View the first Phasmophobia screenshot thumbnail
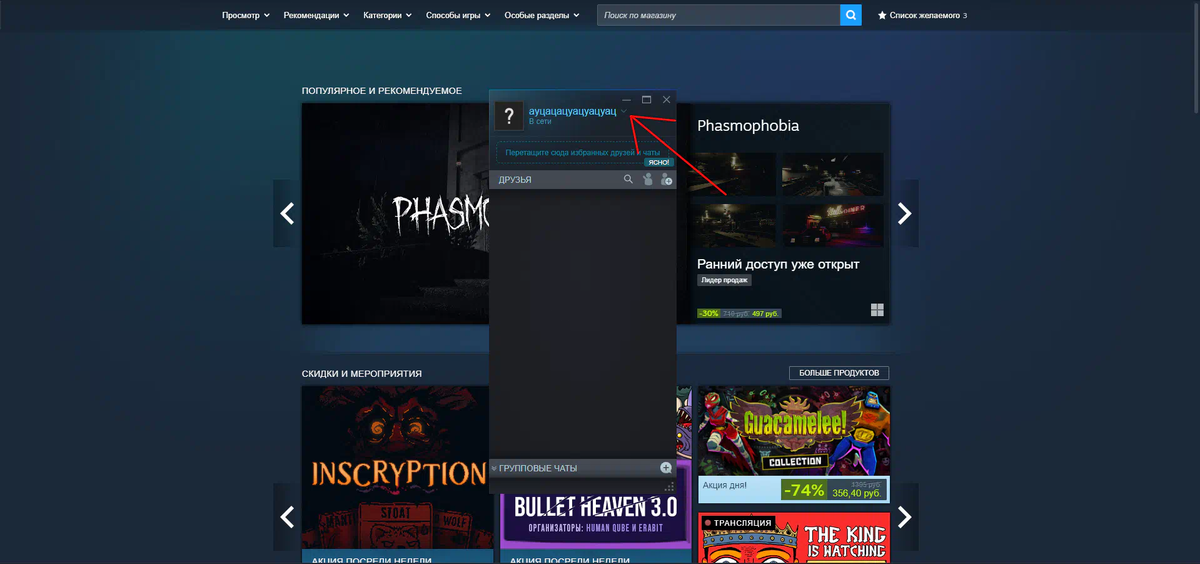 pyautogui.click(x=737, y=174)
